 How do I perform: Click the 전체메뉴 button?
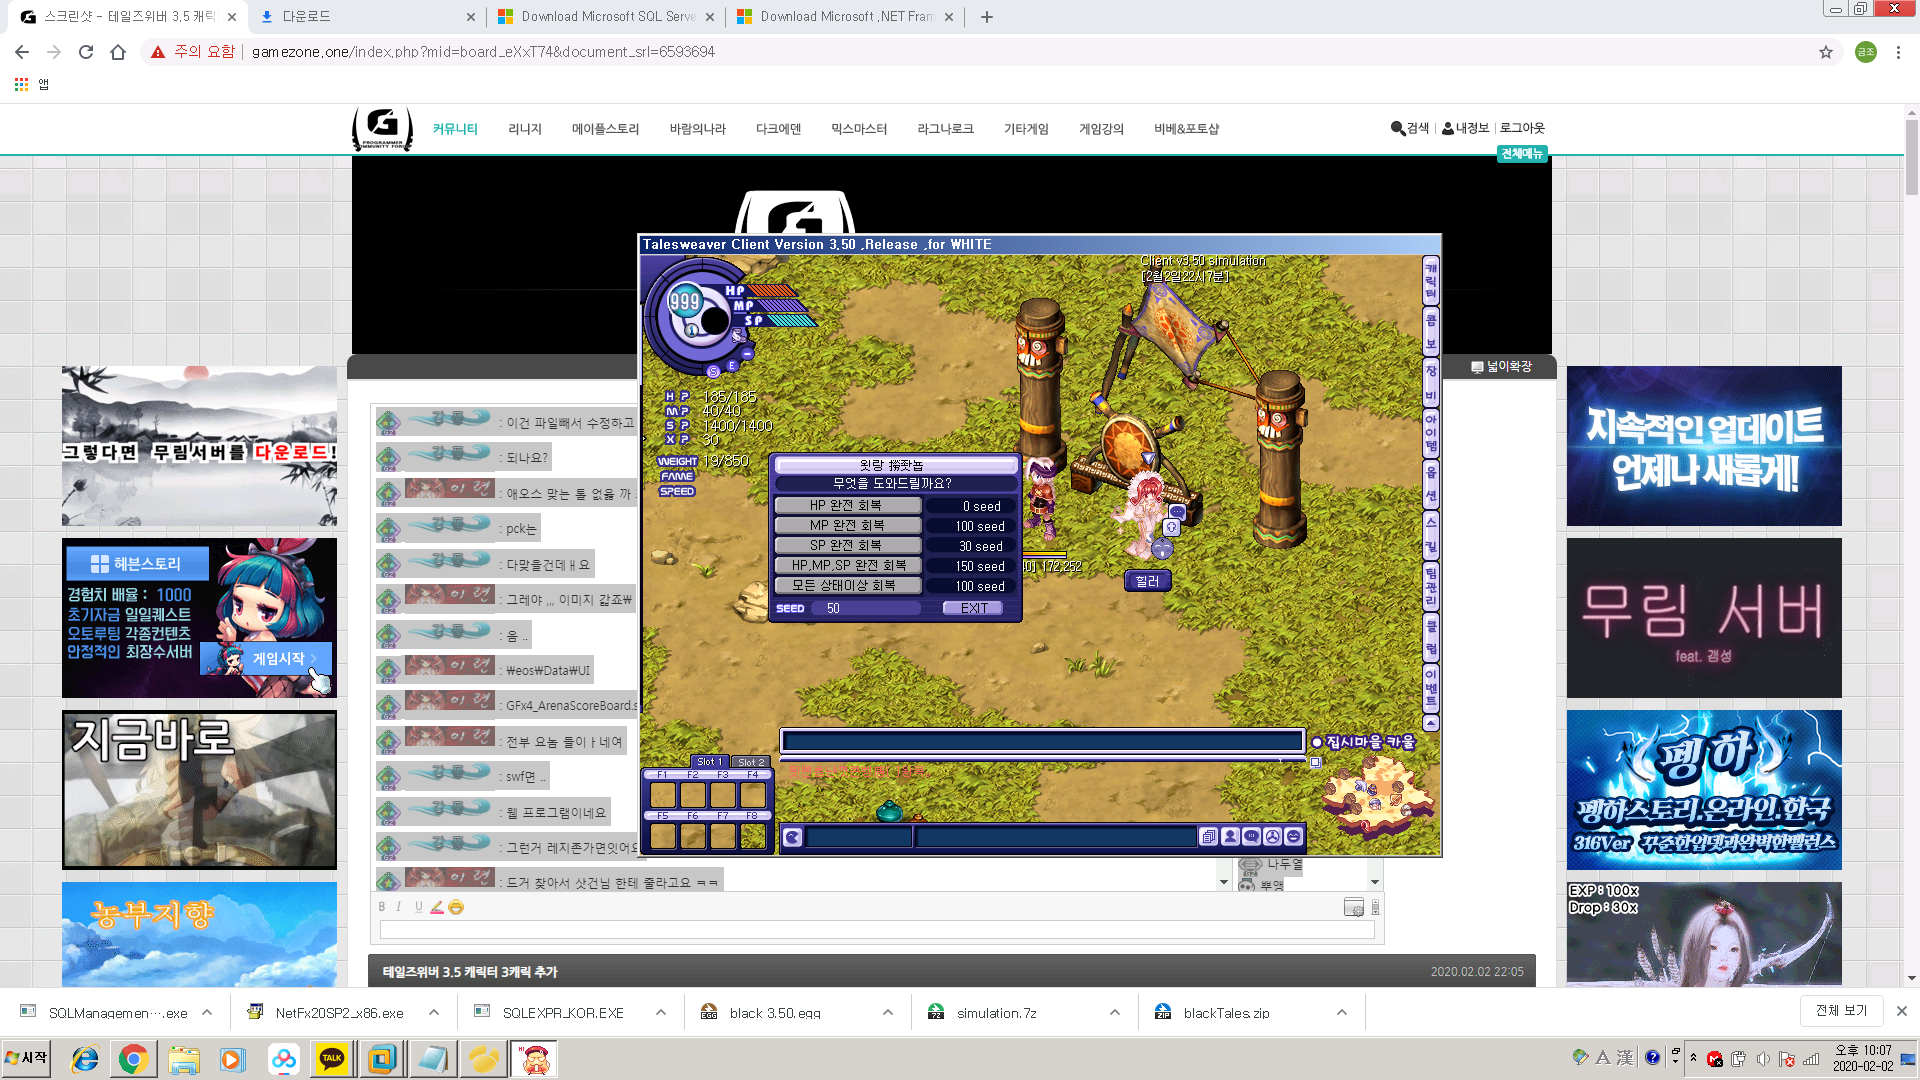tap(1522, 153)
